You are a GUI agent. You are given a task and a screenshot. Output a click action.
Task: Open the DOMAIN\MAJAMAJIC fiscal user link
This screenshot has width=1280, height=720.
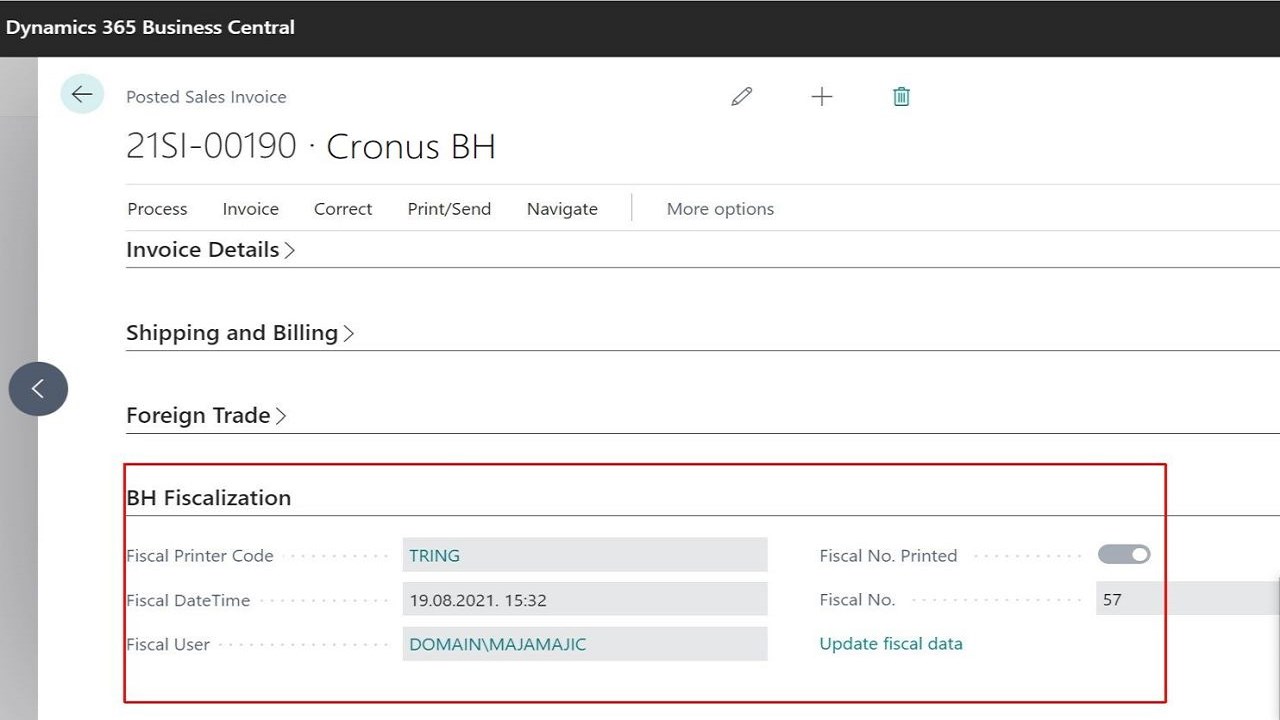[x=497, y=644]
